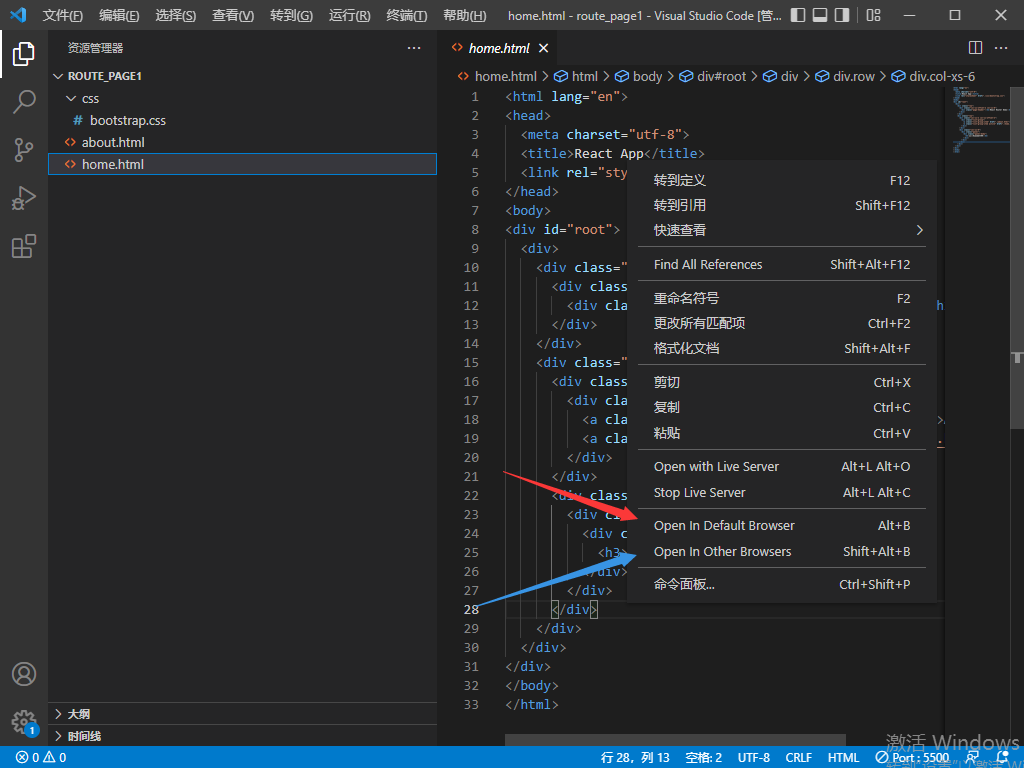Open the Run and Debug view
Screen dimensions: 1024x768
click(24, 198)
